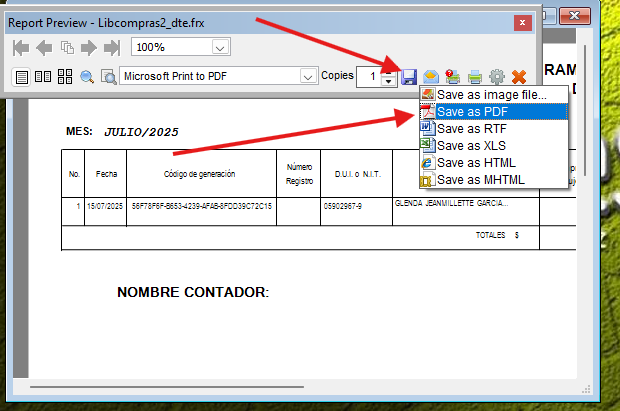This screenshot has height=411, width=620.
Task: Click the 05902967-9 D.U.I. cell
Action: click(342, 206)
